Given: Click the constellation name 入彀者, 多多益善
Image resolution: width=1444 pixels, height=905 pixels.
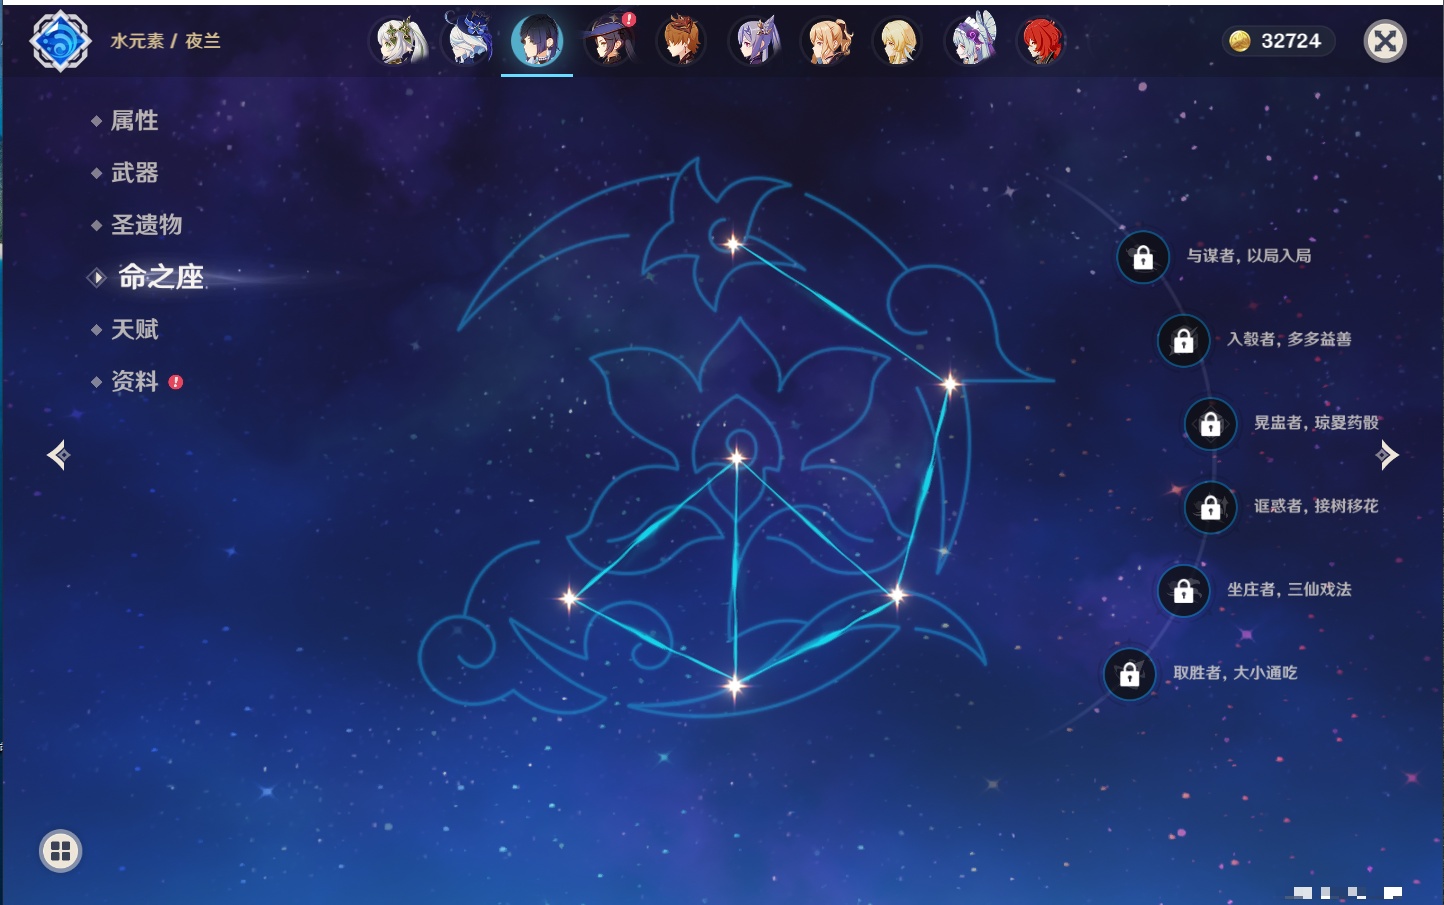Looking at the screenshot, I should click(1290, 339).
